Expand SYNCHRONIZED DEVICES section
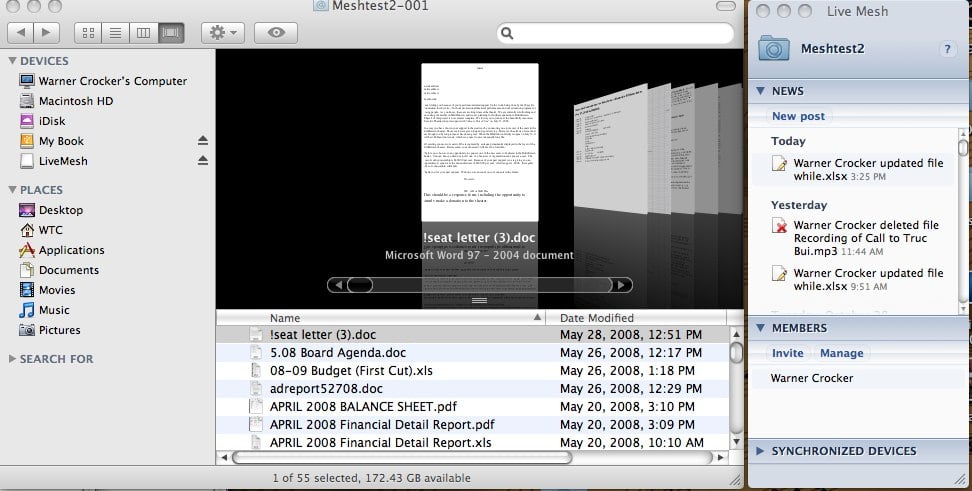972x491 pixels. point(760,451)
